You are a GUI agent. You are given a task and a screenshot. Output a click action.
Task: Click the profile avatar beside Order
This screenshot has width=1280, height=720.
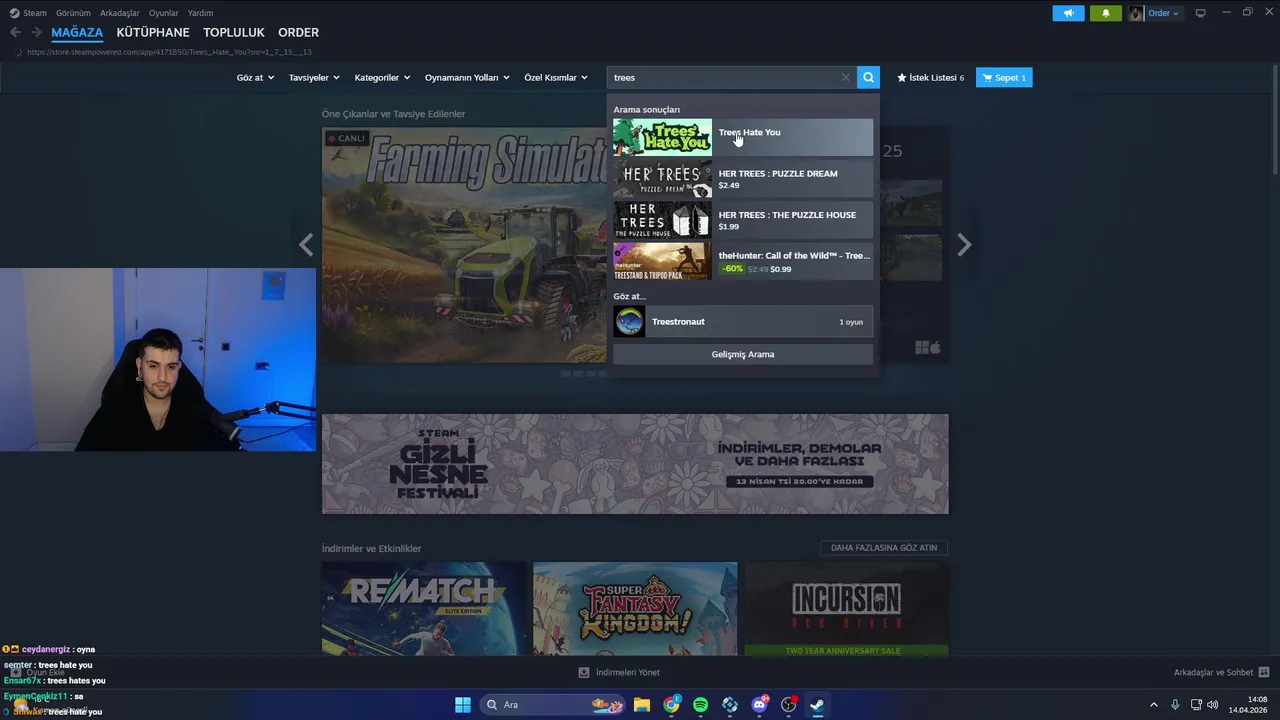(1136, 13)
